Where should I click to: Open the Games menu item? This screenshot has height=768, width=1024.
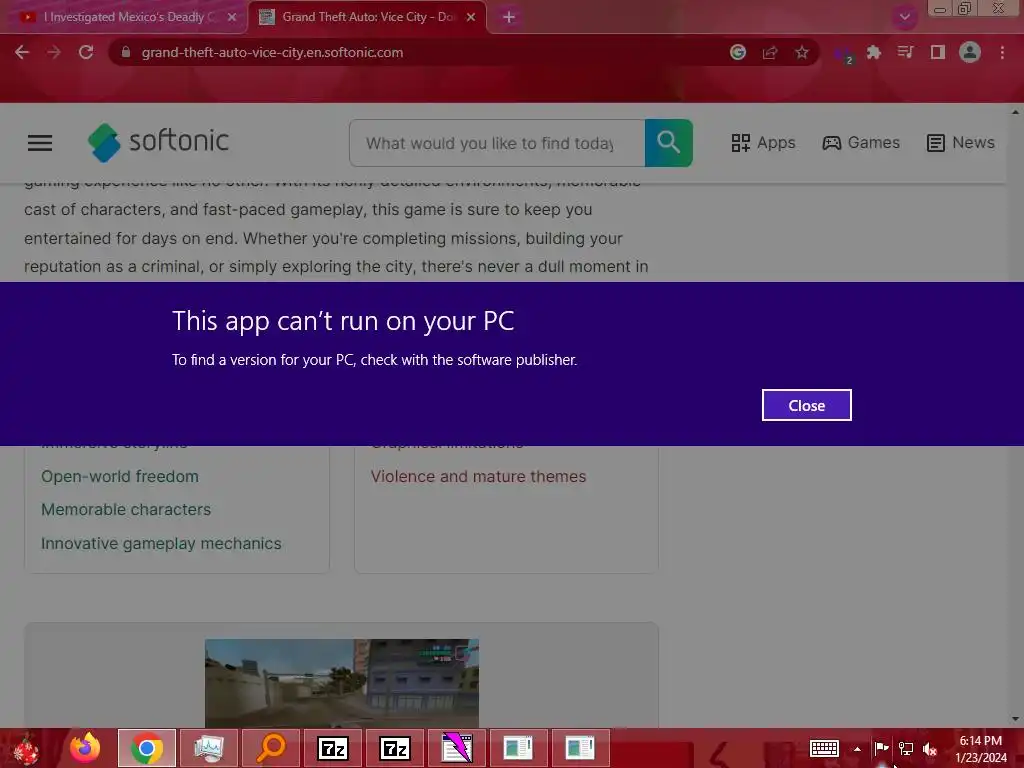[861, 142]
